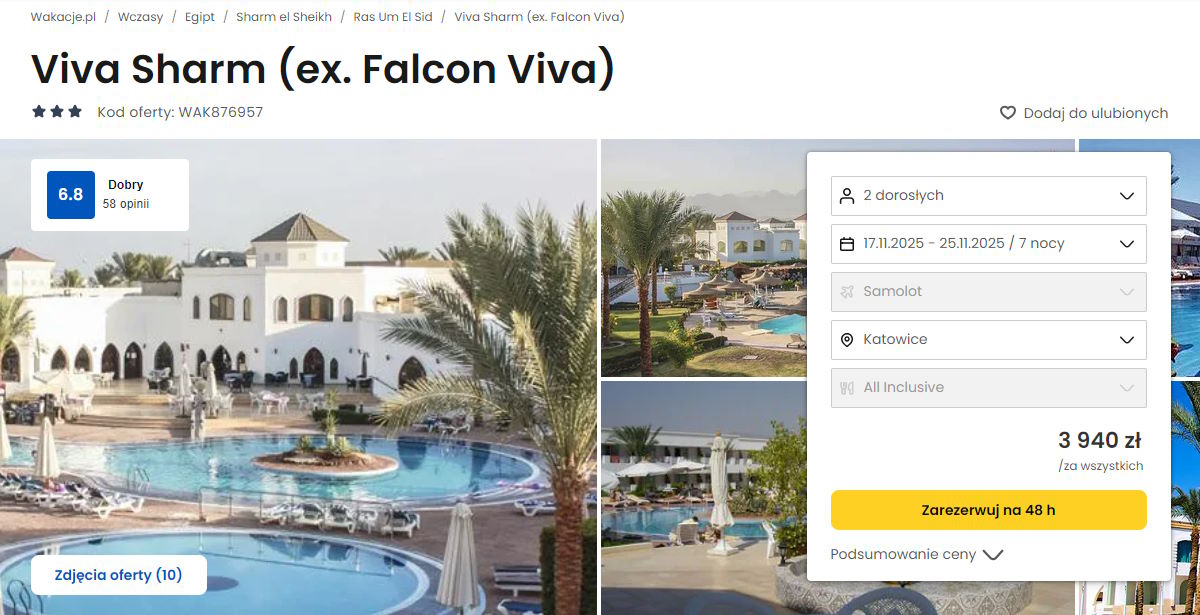Open the All Inclusive board dropdown
1200x615 pixels.
[x=989, y=387]
